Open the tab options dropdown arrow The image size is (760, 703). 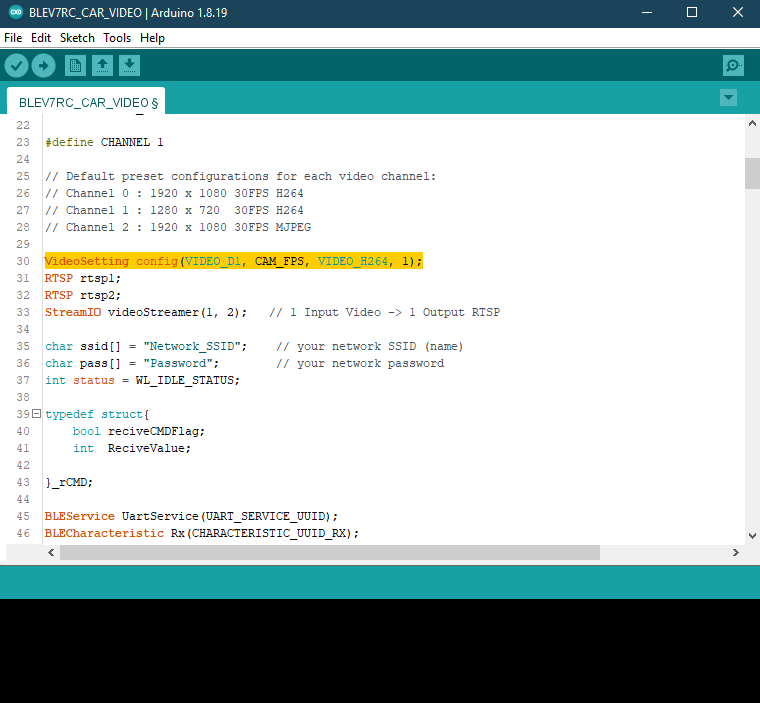coord(728,97)
